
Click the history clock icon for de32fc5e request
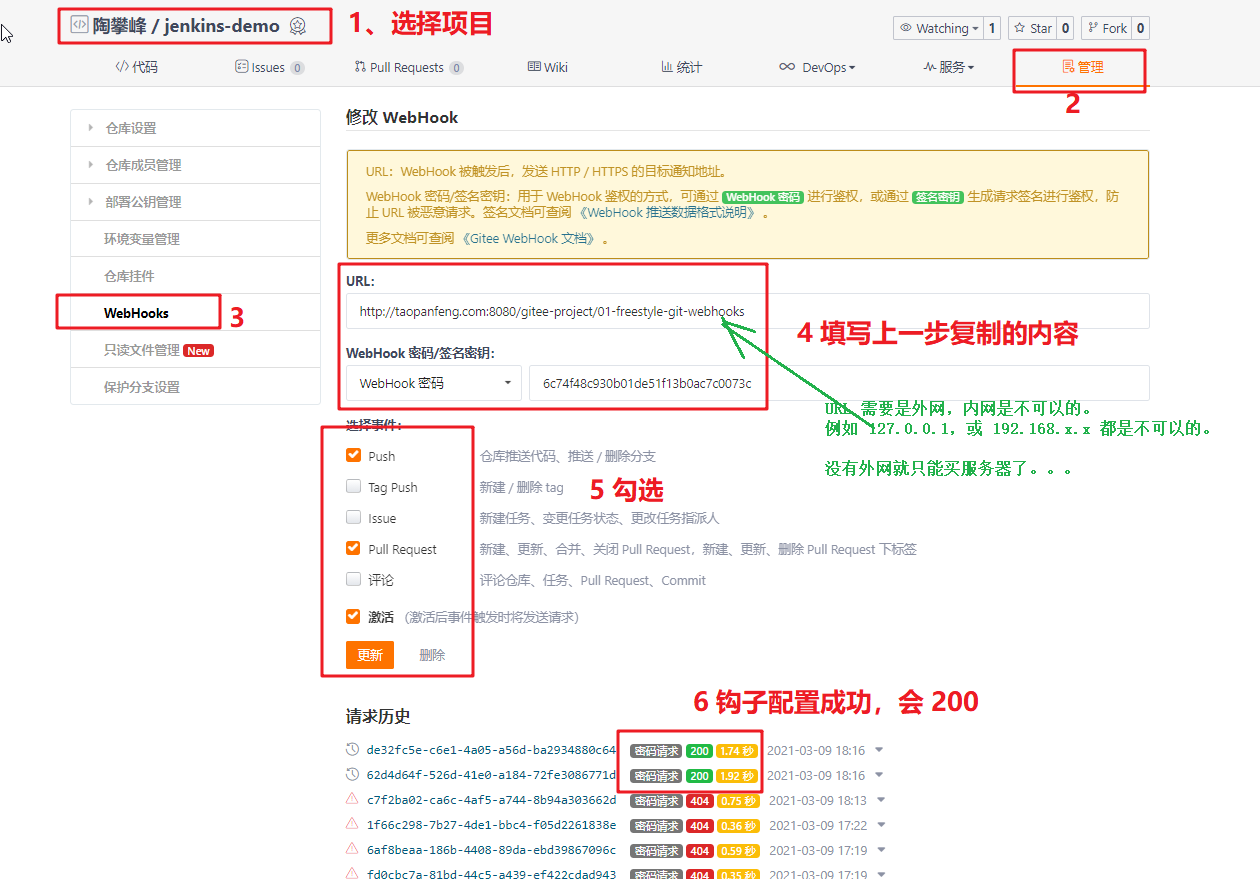[352, 750]
